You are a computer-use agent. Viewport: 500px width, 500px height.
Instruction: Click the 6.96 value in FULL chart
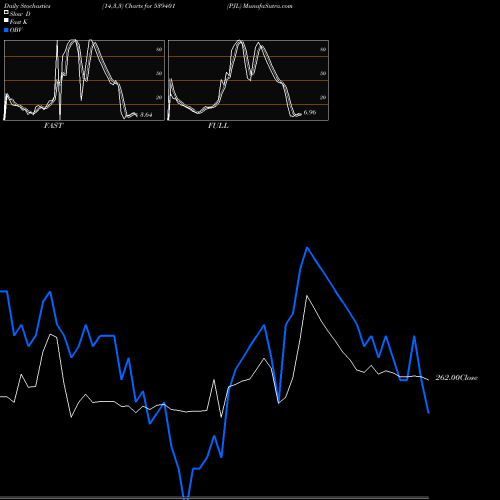click(310, 112)
